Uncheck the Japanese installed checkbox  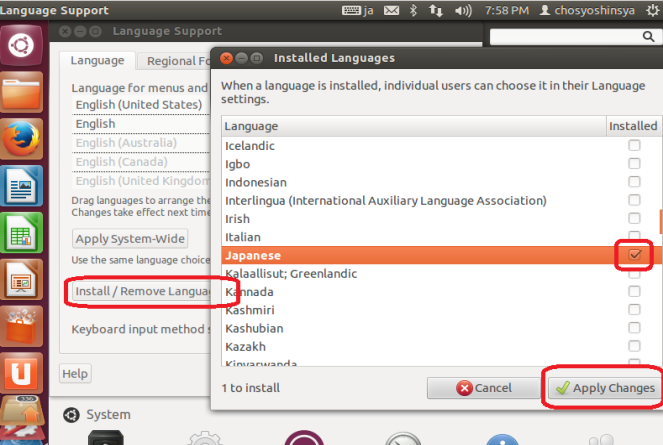coord(634,256)
